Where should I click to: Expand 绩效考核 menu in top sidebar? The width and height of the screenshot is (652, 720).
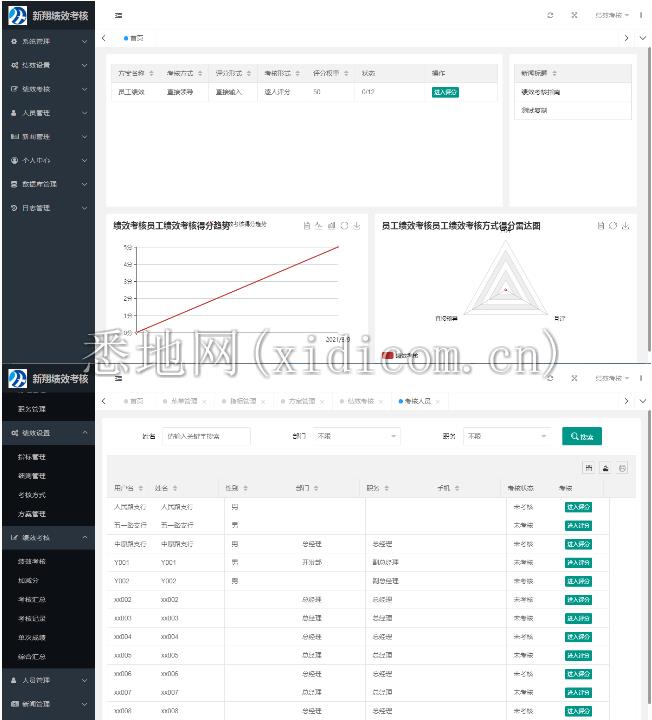[48, 89]
